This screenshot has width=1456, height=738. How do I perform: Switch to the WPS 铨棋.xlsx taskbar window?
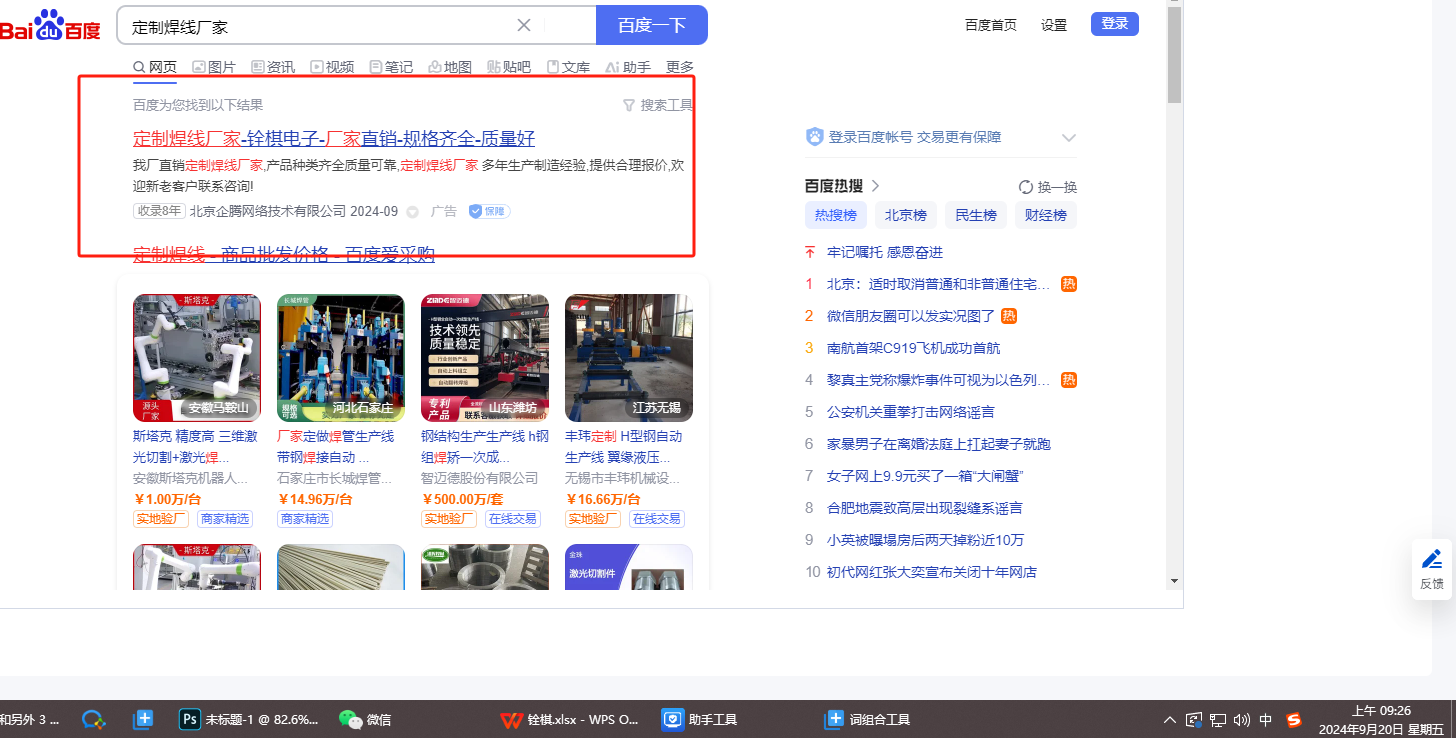click(x=569, y=719)
